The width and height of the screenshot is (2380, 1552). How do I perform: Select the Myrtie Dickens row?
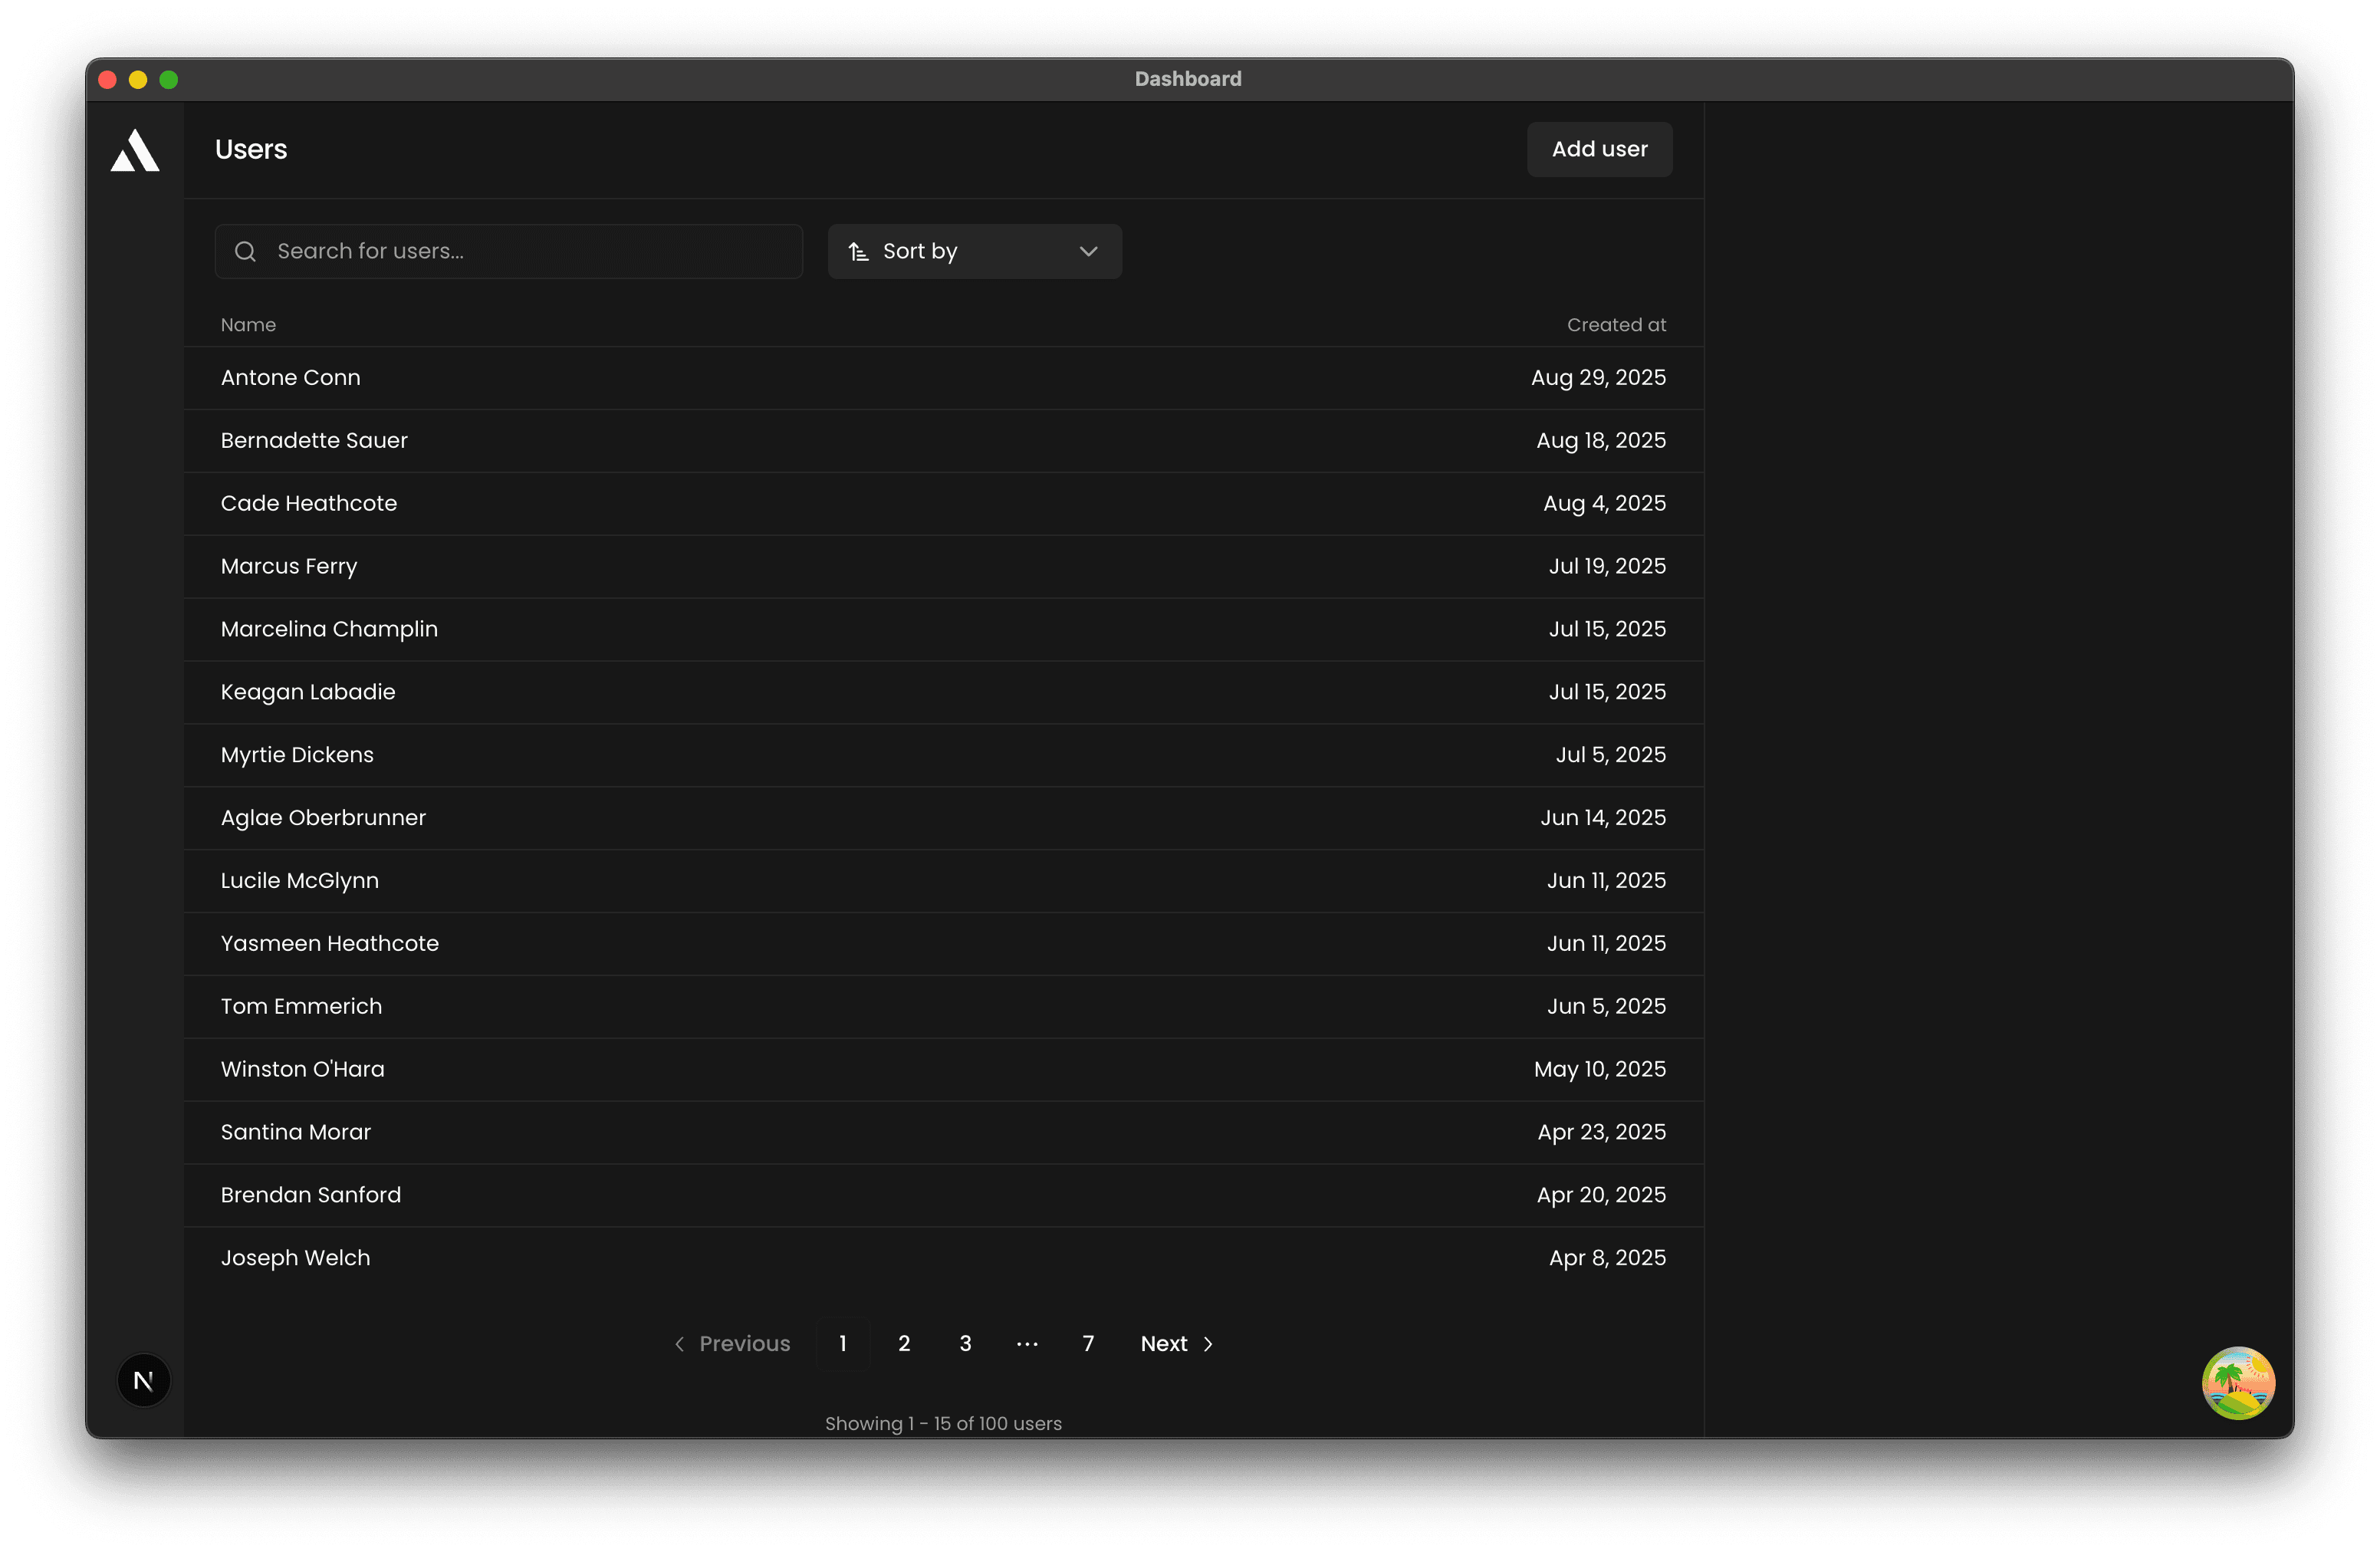tap(944, 756)
